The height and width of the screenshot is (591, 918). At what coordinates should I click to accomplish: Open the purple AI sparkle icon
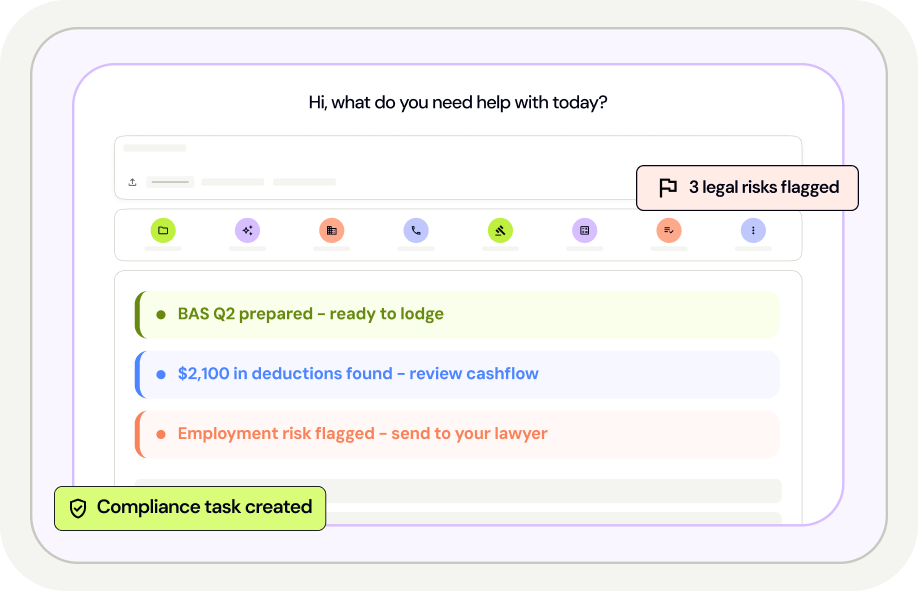[x=247, y=230]
